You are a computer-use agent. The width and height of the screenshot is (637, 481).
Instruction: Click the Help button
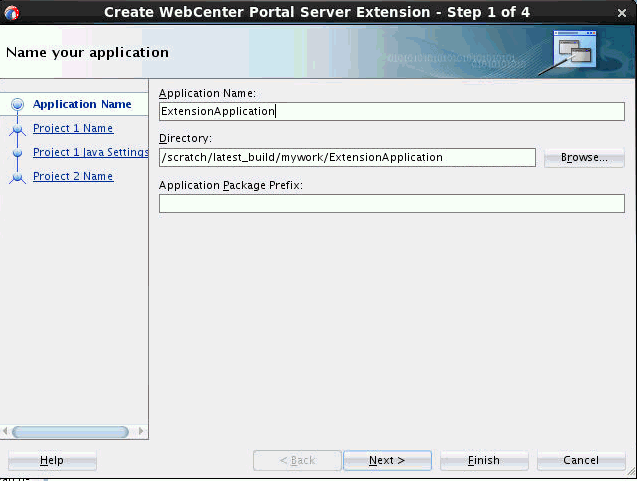[52, 460]
